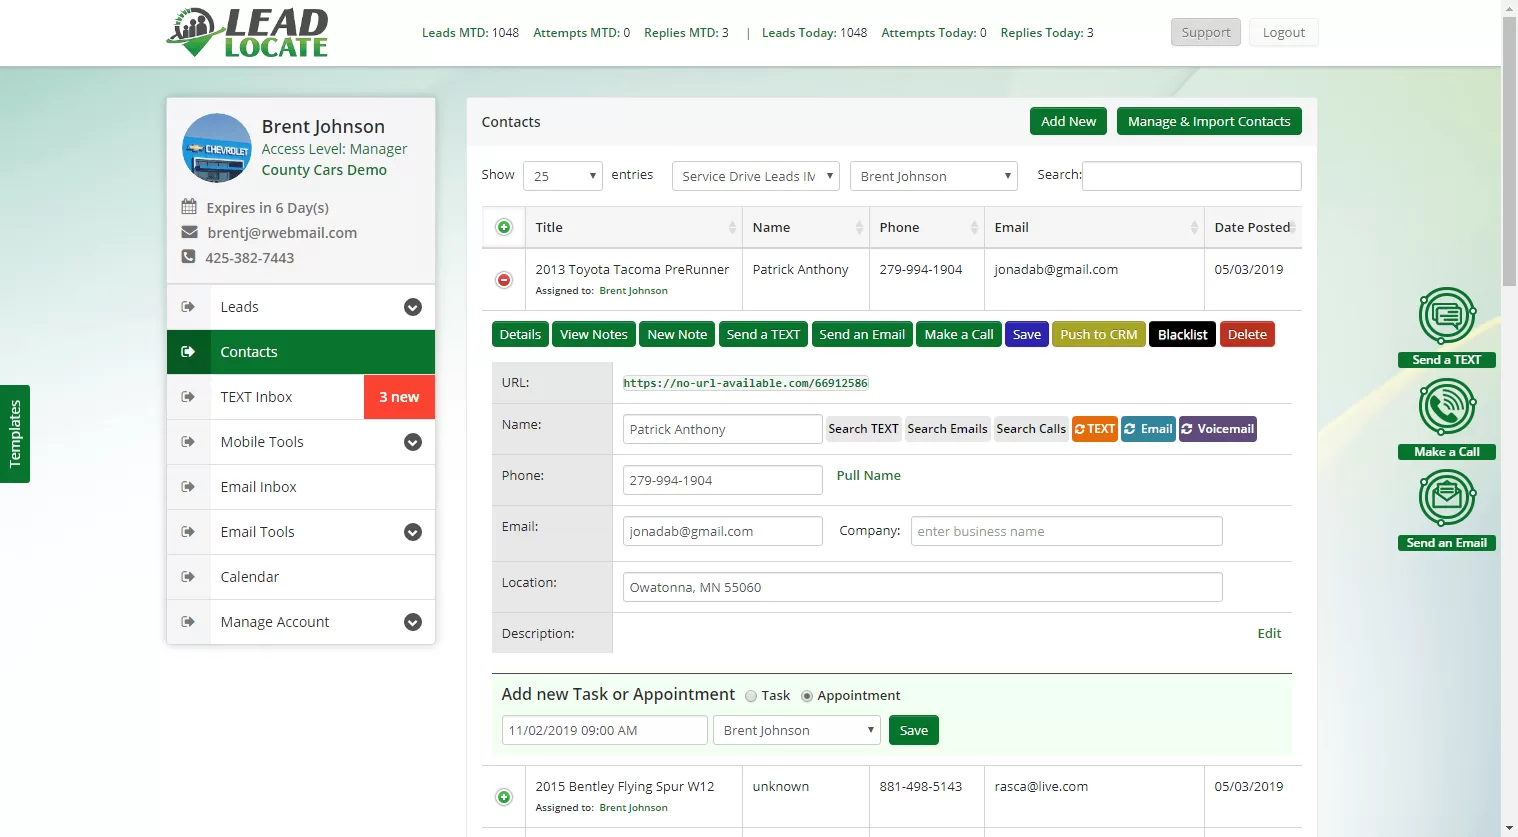1518x837 pixels.
Task: Sort table by Phone column
Action: pos(927,227)
